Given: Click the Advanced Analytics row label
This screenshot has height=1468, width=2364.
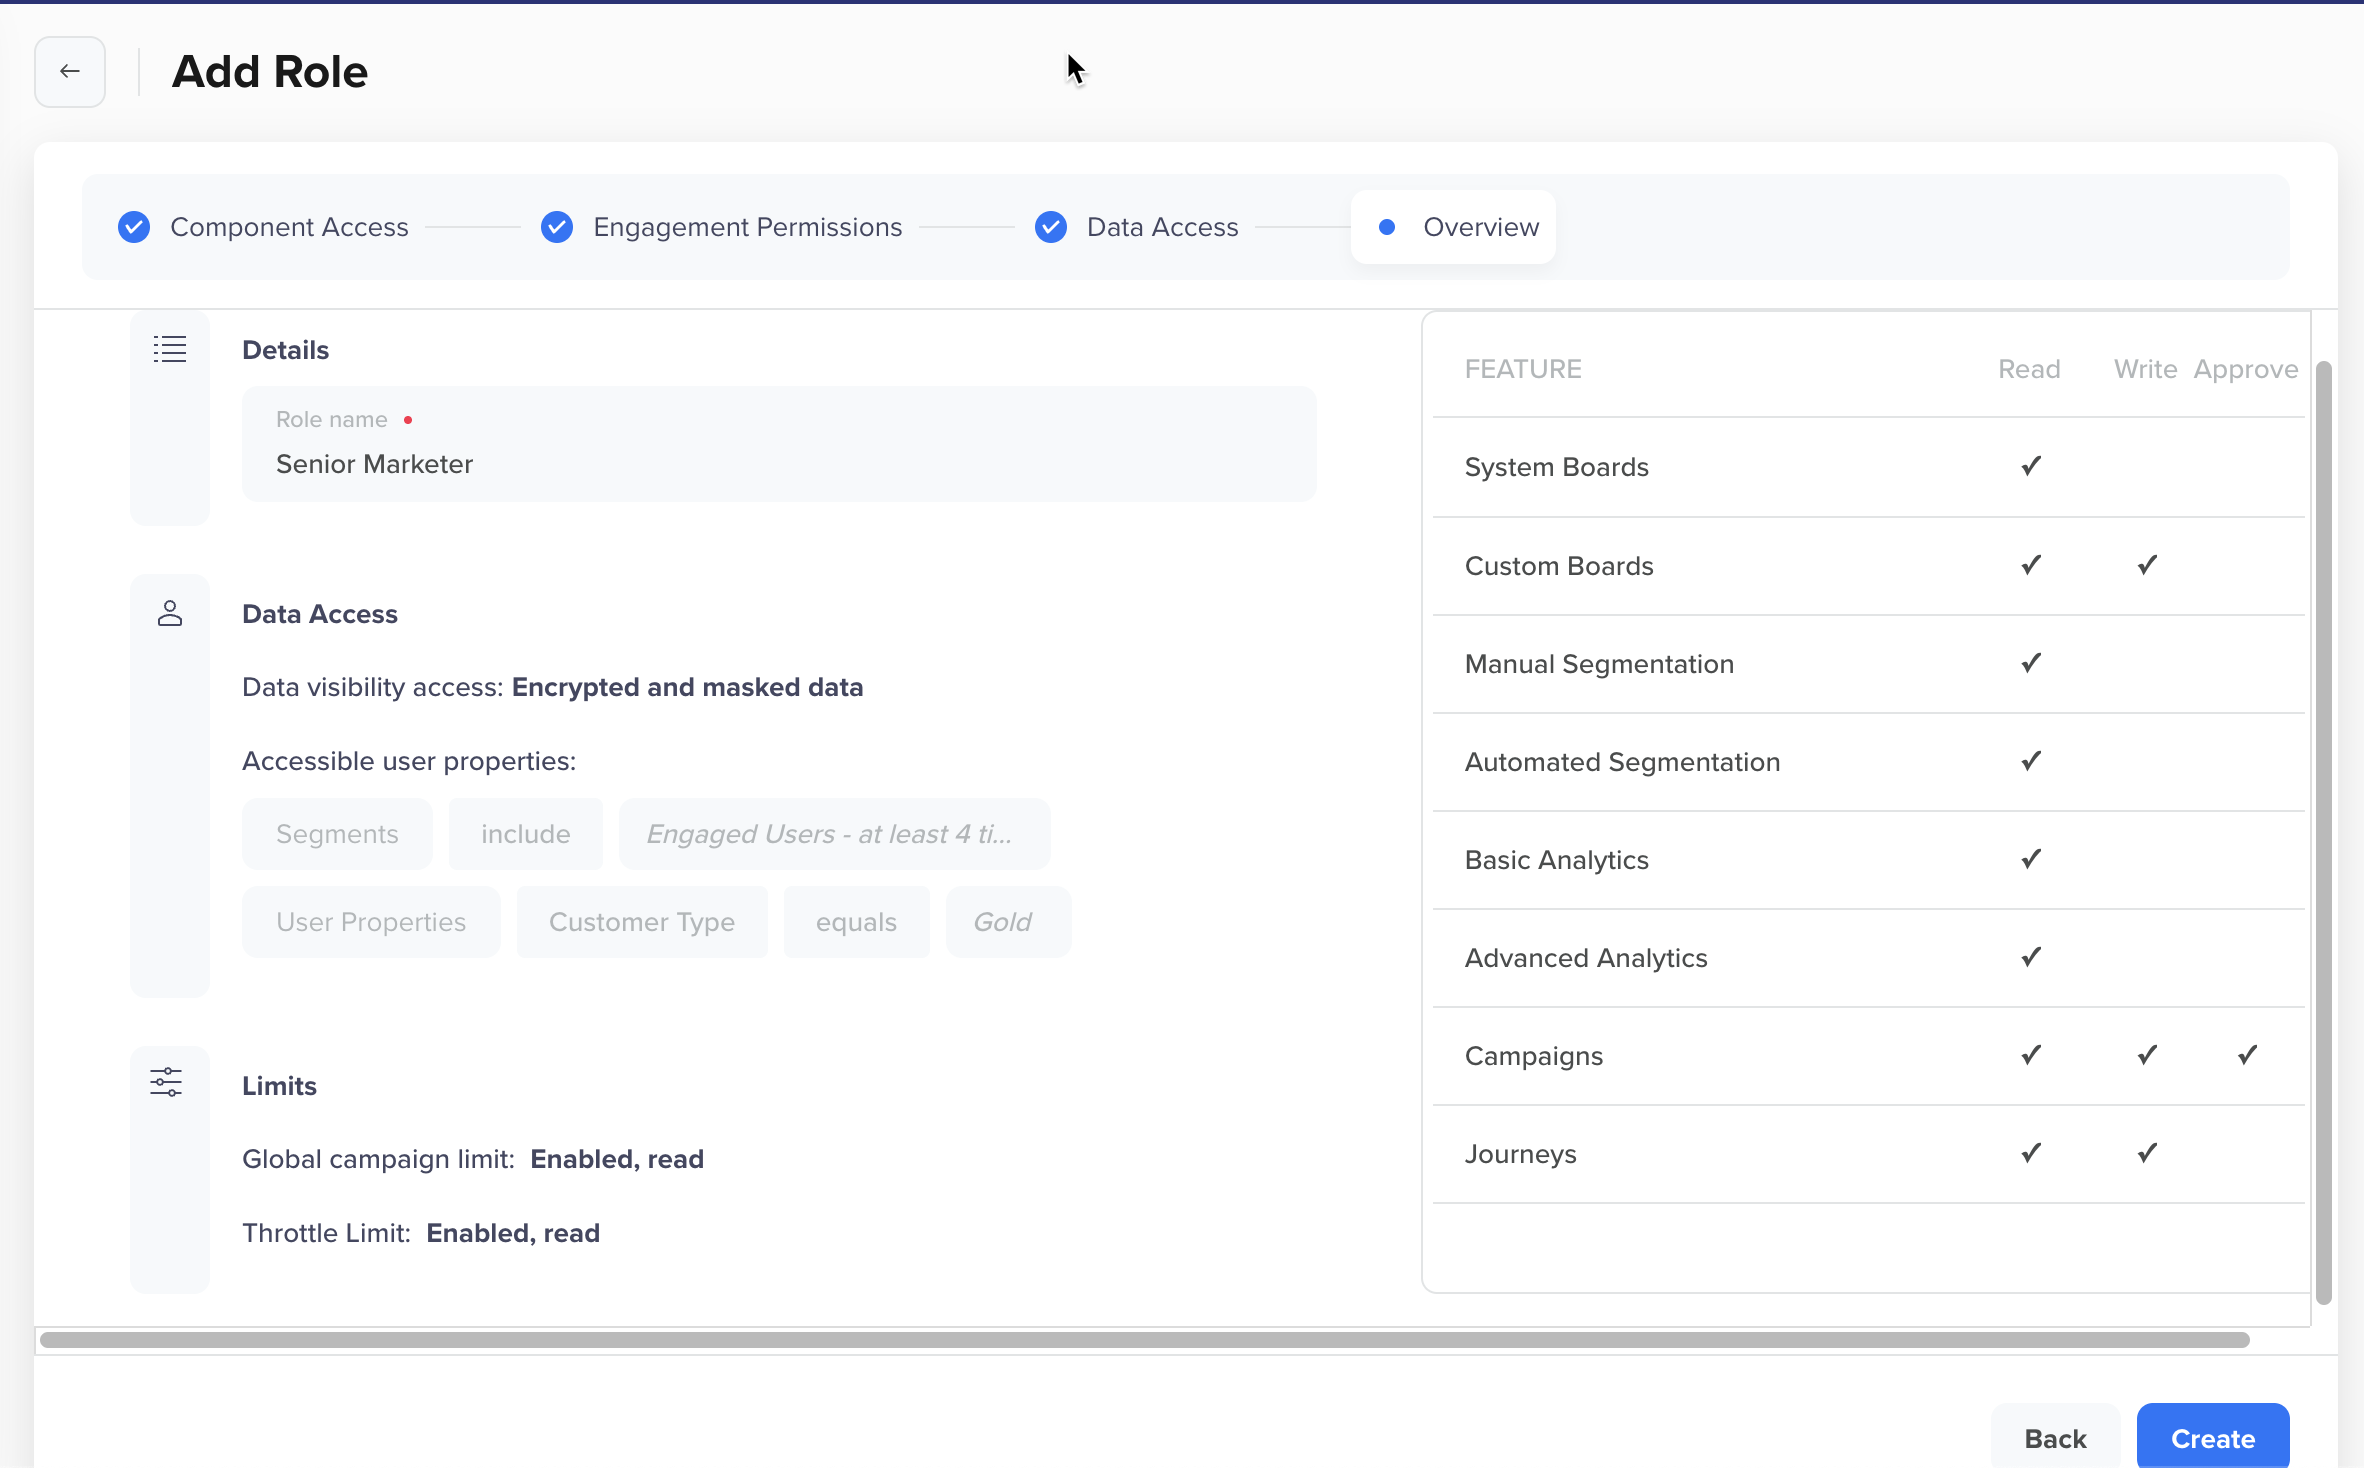Looking at the screenshot, I should coord(1586,958).
